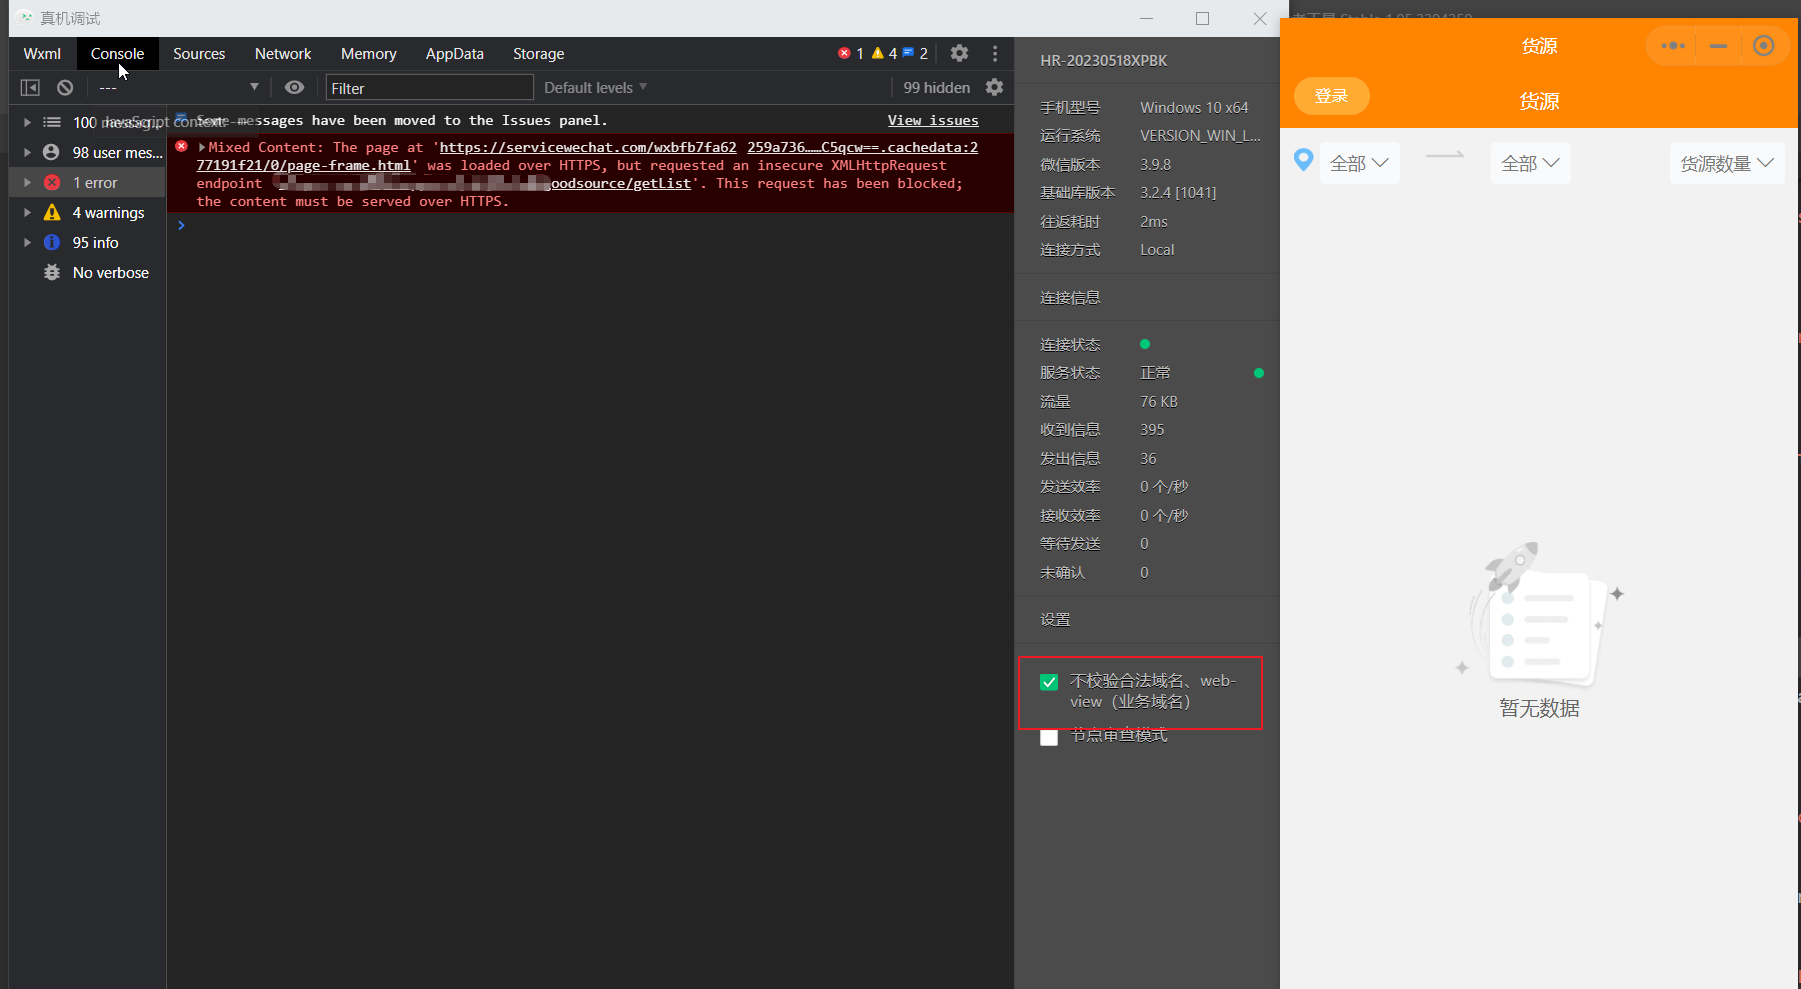This screenshot has width=1801, height=989.
Task: Click the error icon on Mixed Content message
Action: pyautogui.click(x=181, y=146)
